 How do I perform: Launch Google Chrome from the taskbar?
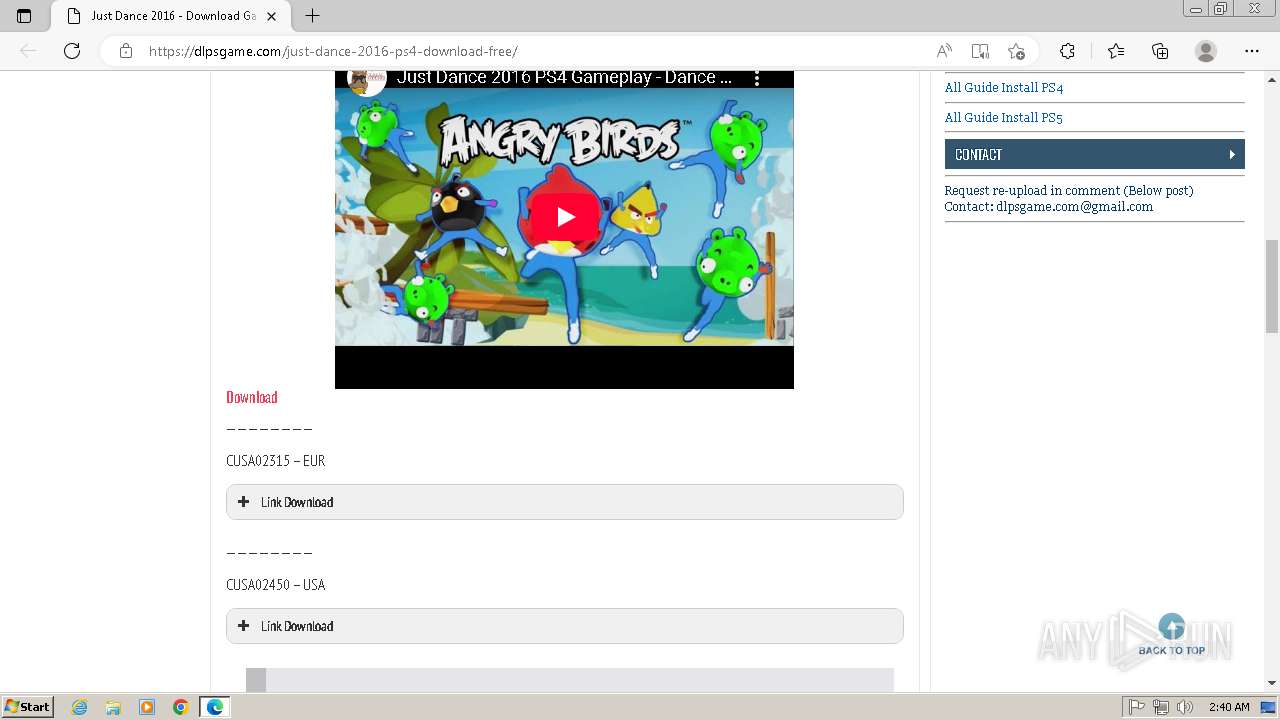pos(181,707)
